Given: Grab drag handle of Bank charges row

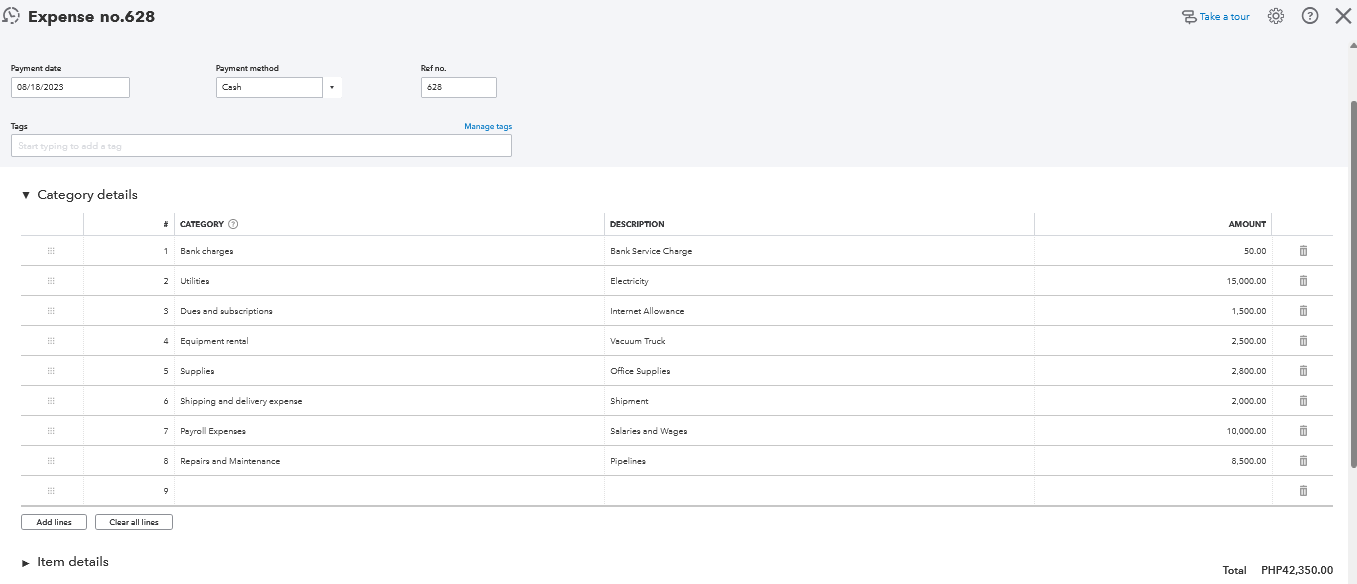Looking at the screenshot, I should tap(51, 251).
